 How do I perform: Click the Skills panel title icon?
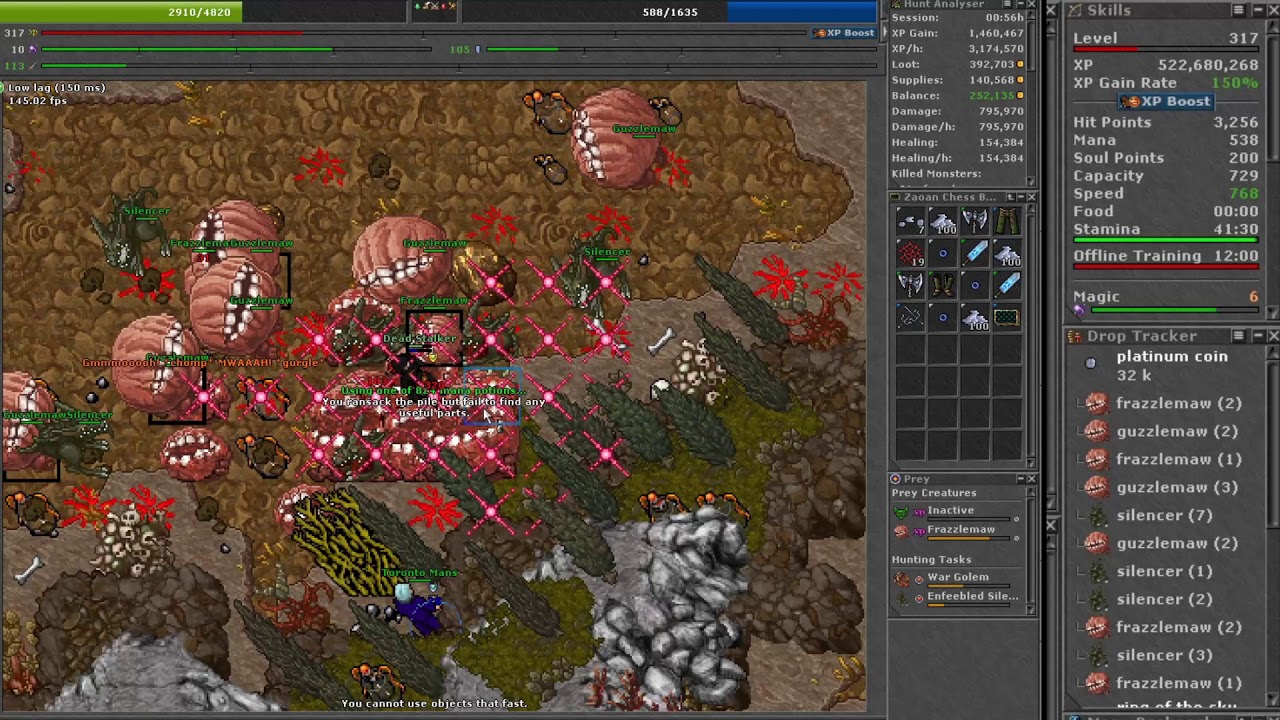(1075, 10)
